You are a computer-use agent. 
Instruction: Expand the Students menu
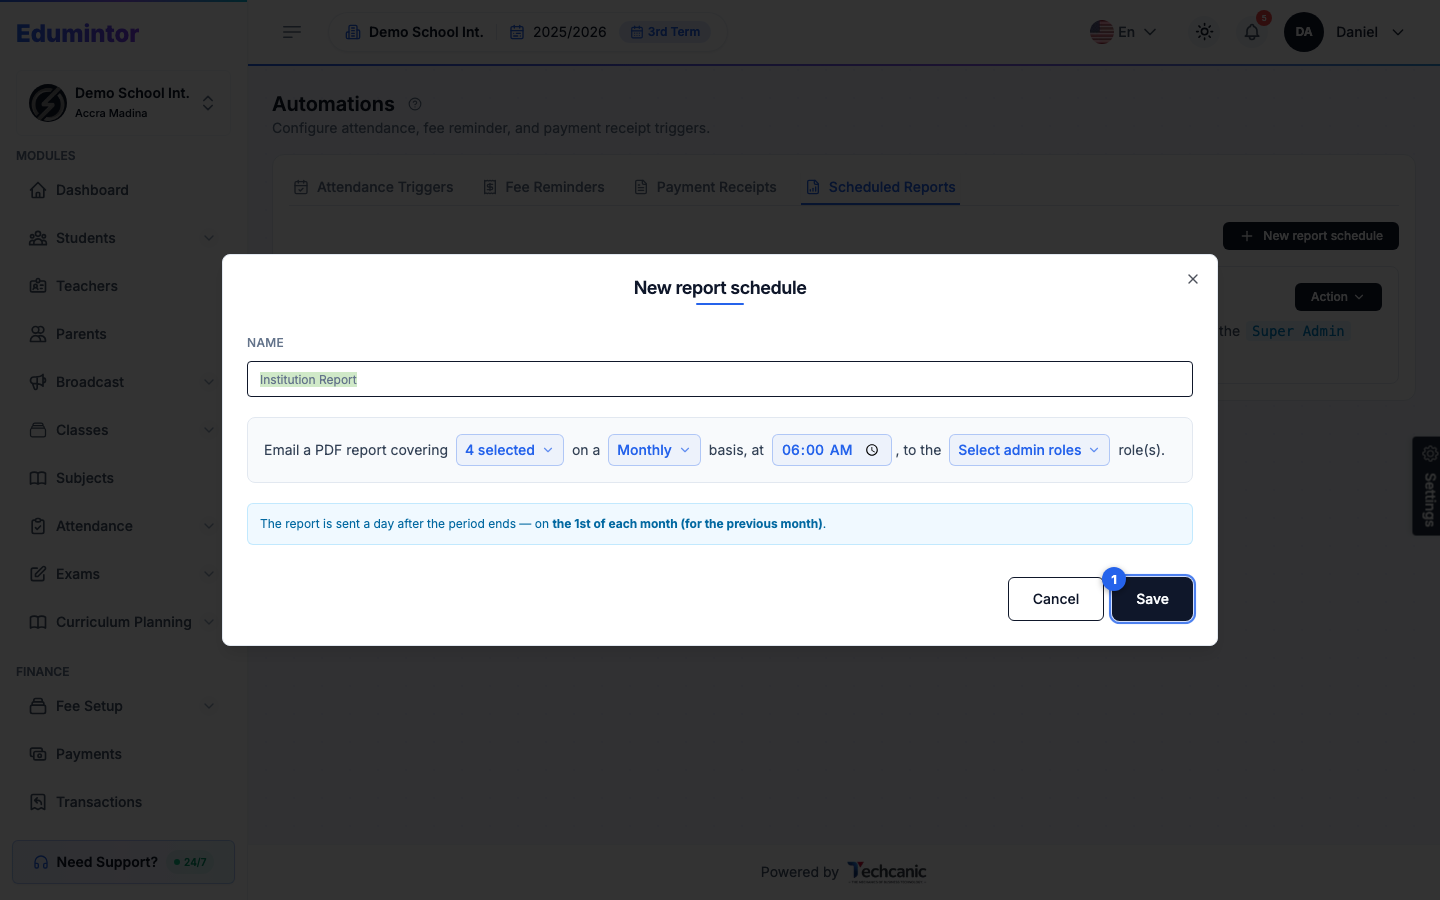coord(124,238)
